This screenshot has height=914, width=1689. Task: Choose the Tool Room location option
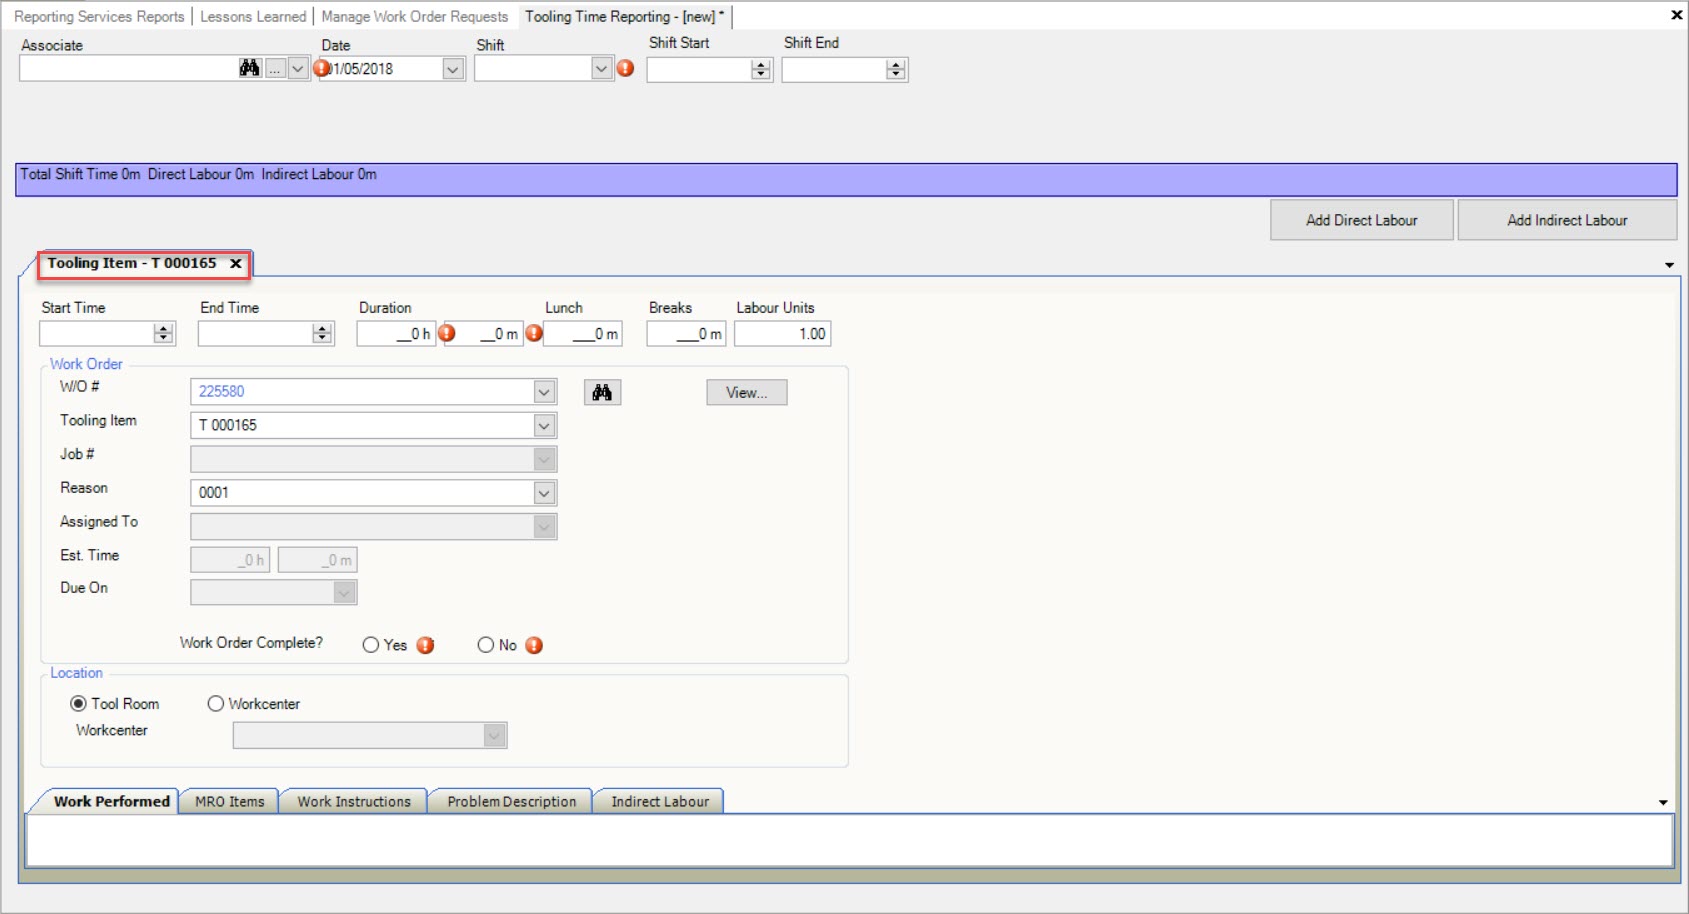point(78,704)
